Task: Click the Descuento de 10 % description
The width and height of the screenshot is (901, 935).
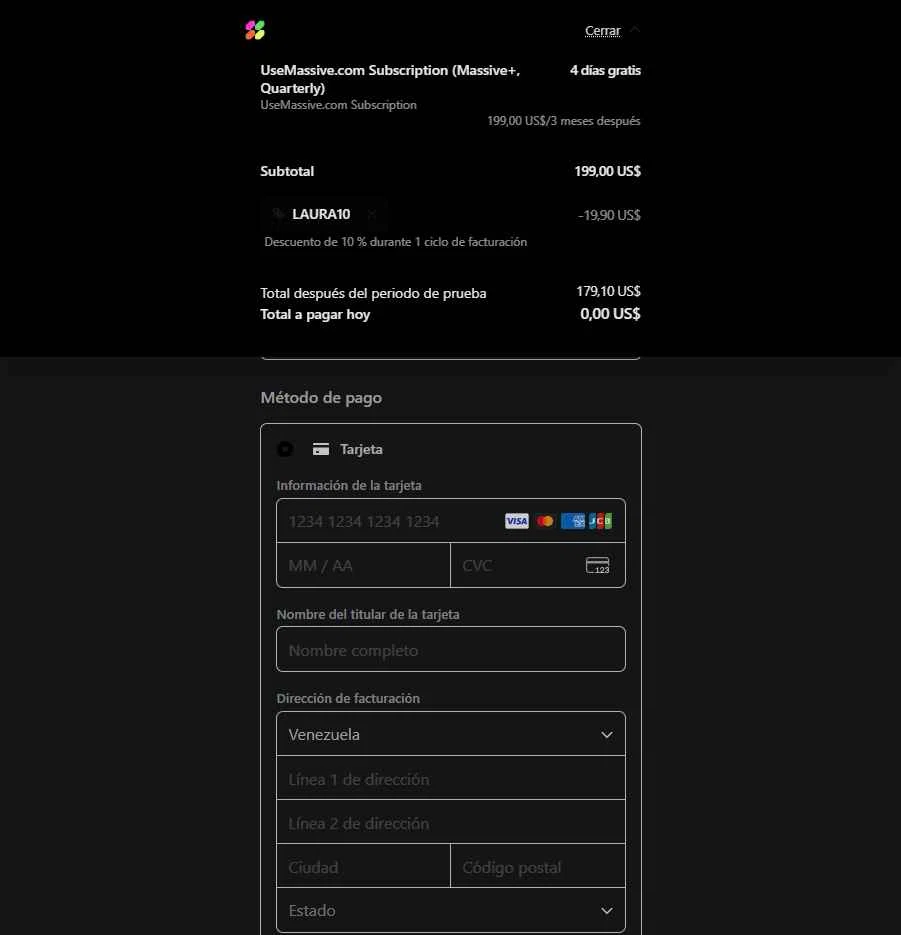Action: tap(395, 242)
